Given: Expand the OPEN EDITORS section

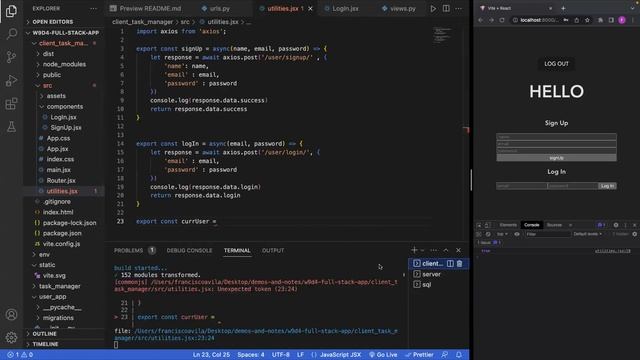Looking at the screenshot, I should (53, 22).
